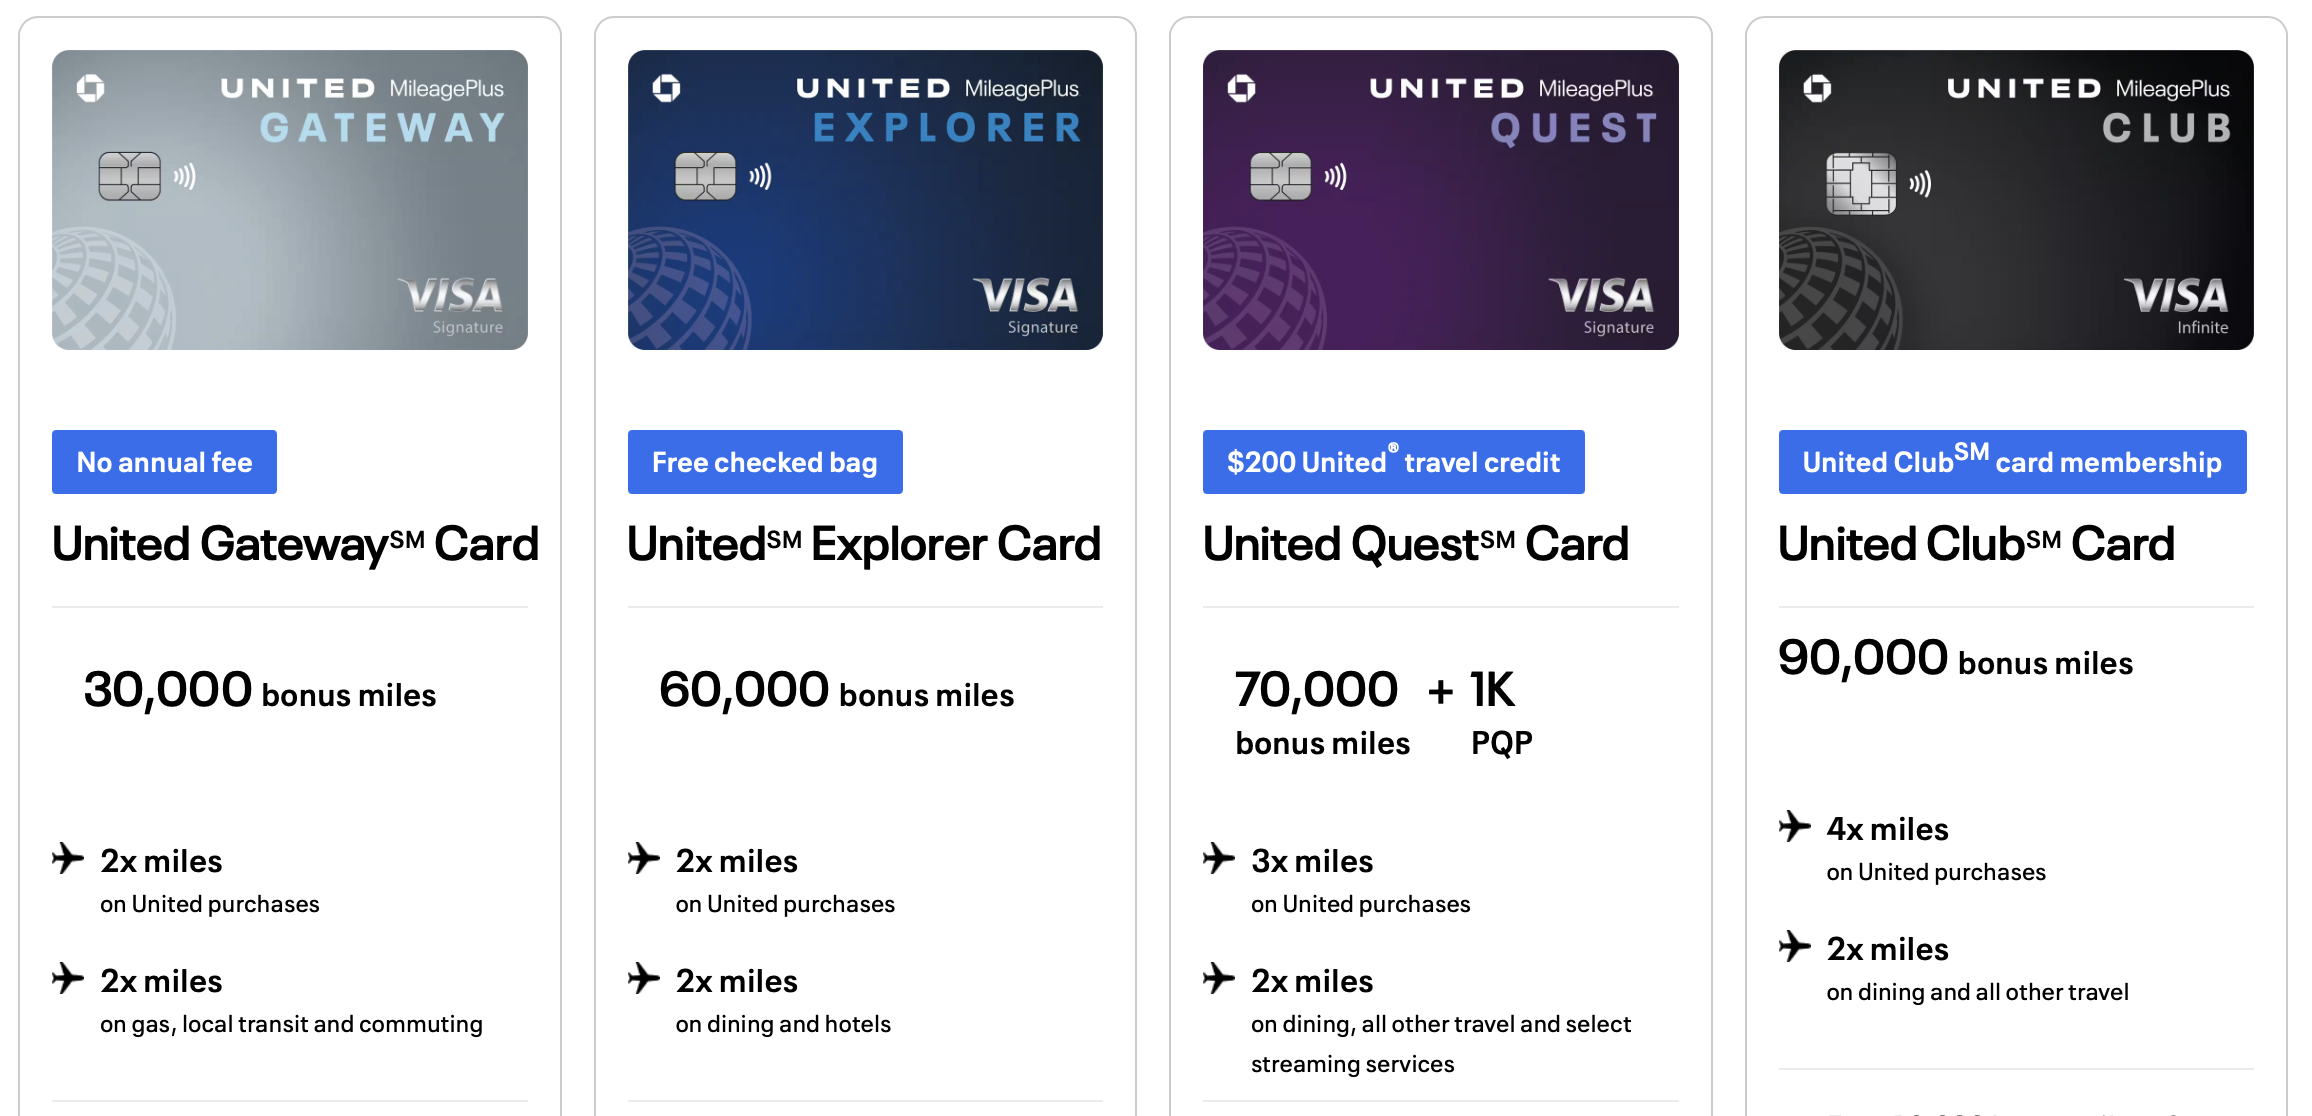Click the 60,000 bonus miles offer
This screenshot has width=2312, height=1116.
836,691
